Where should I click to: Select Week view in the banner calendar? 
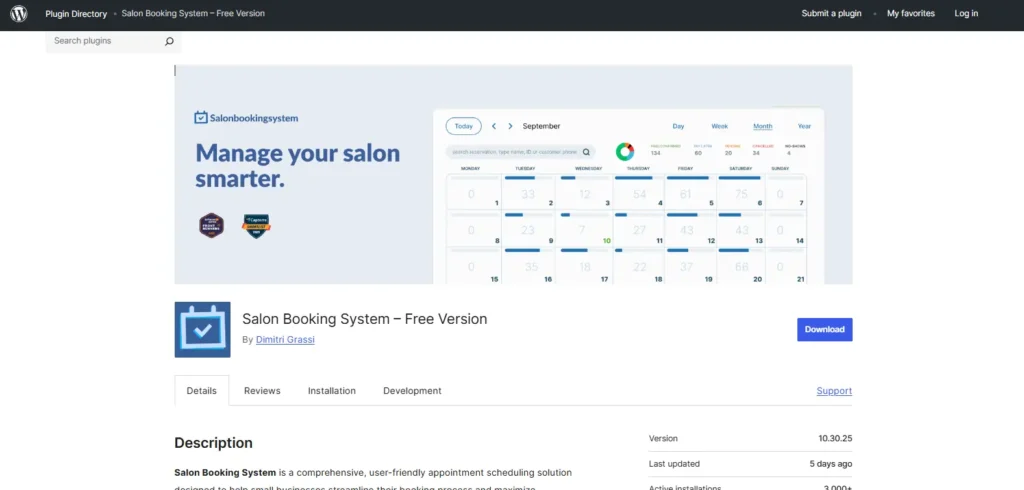720,126
